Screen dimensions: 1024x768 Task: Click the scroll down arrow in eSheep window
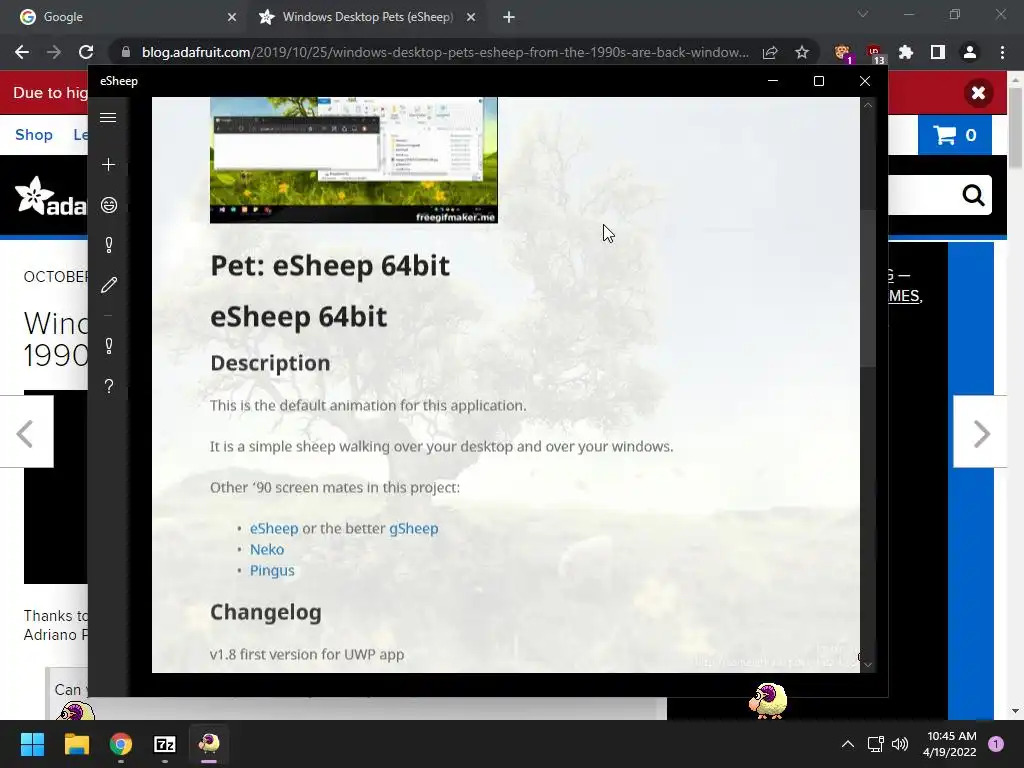pyautogui.click(x=867, y=664)
